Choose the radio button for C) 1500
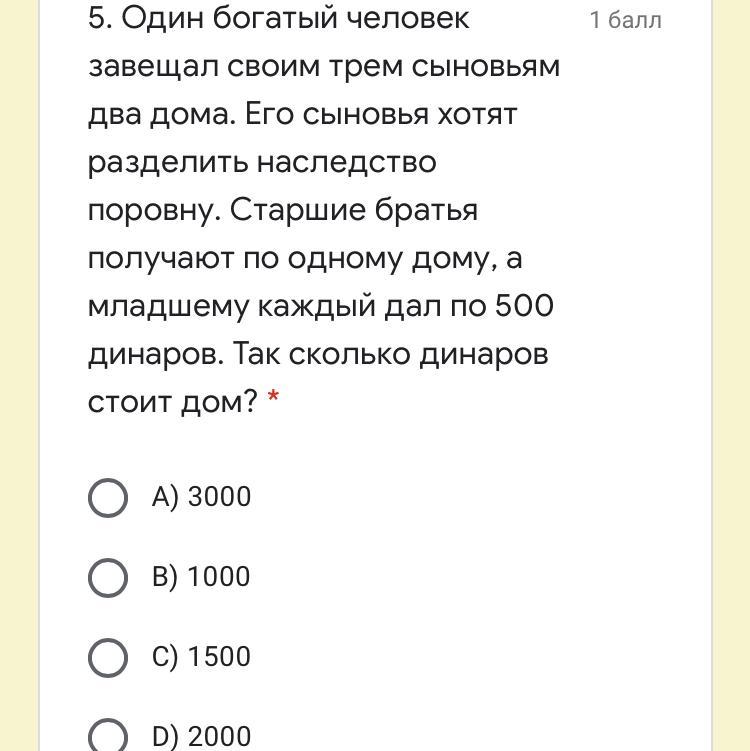 (x=108, y=657)
